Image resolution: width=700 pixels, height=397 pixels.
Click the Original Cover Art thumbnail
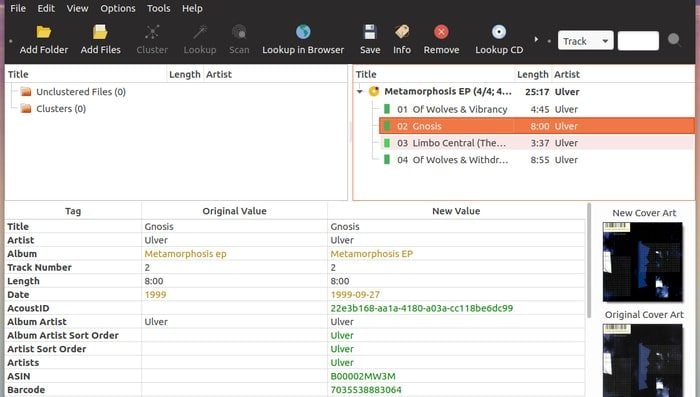[x=643, y=360]
